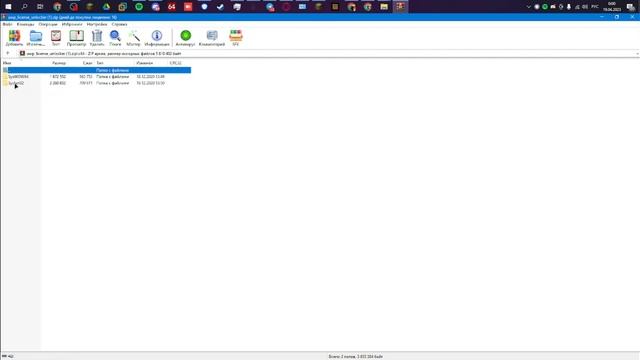The image size is (640, 360).
Task: Sort by Size (Размер) column header
Action: tap(59, 63)
